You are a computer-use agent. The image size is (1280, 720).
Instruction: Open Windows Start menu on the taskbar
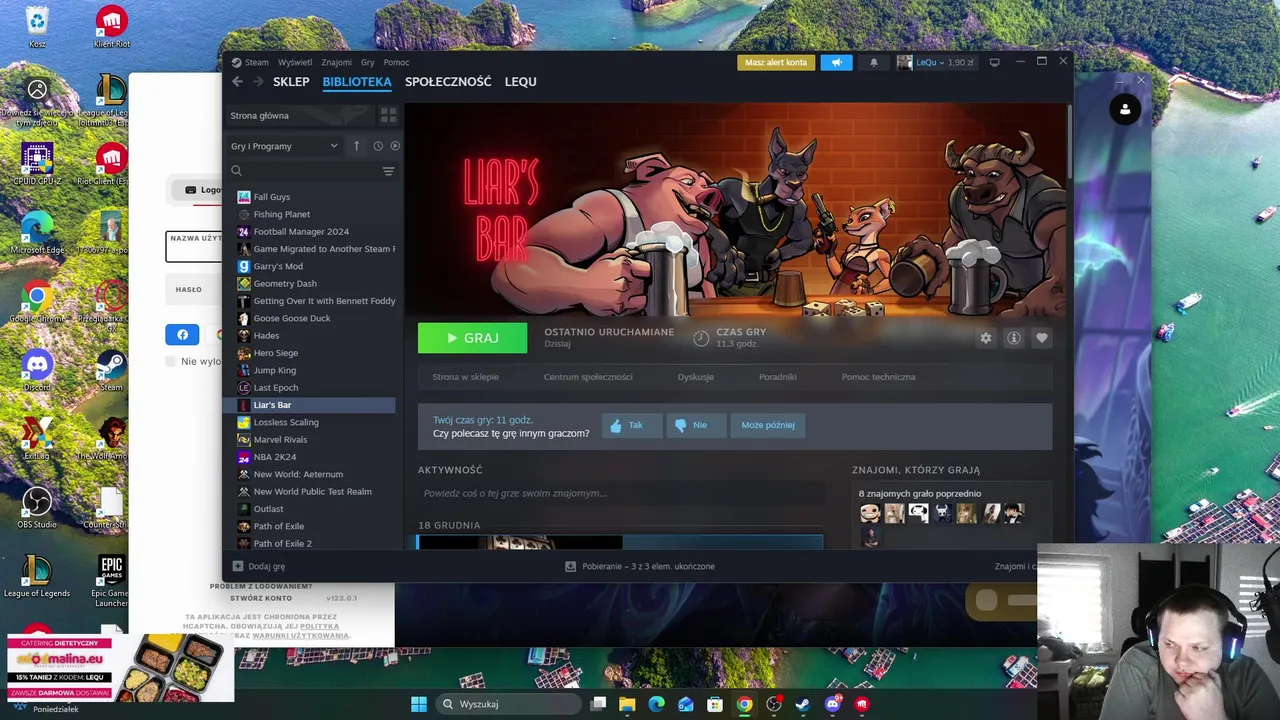pos(419,704)
